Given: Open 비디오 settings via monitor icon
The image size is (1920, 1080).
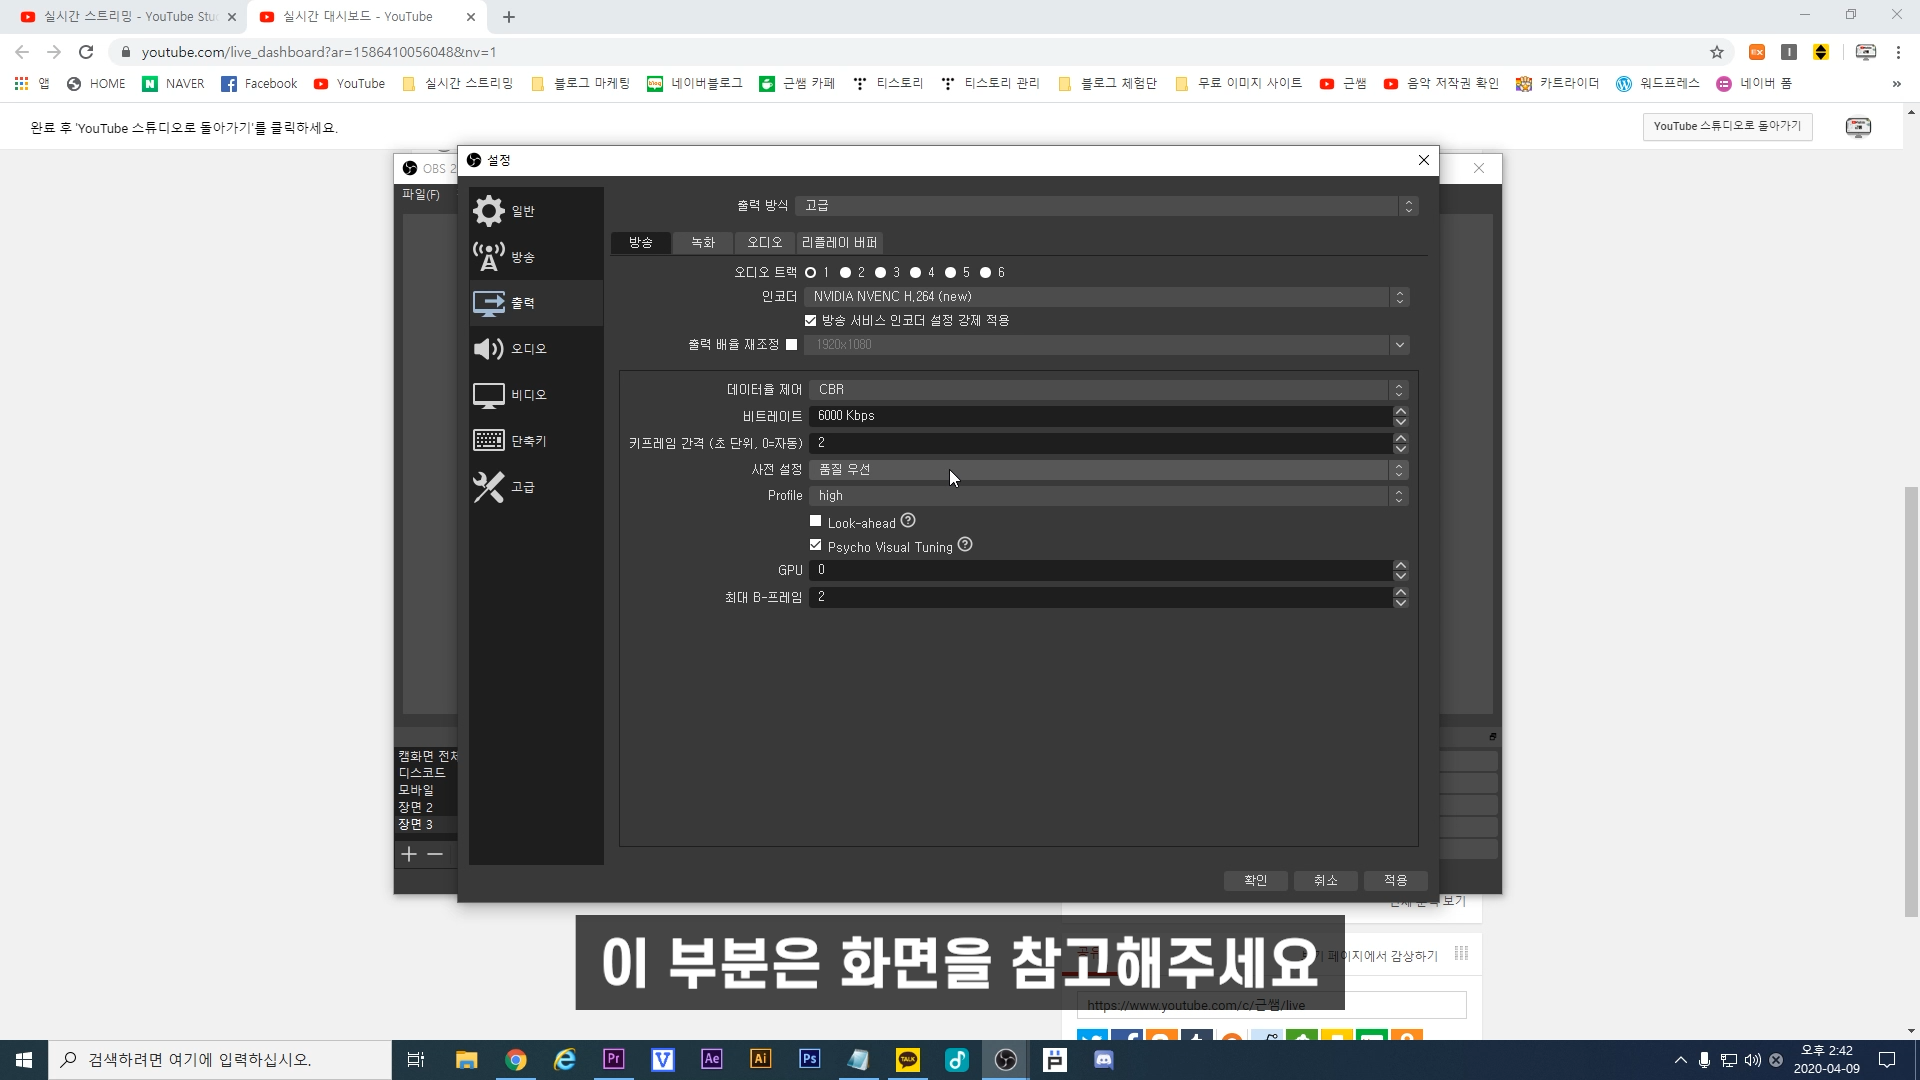Looking at the screenshot, I should point(489,395).
